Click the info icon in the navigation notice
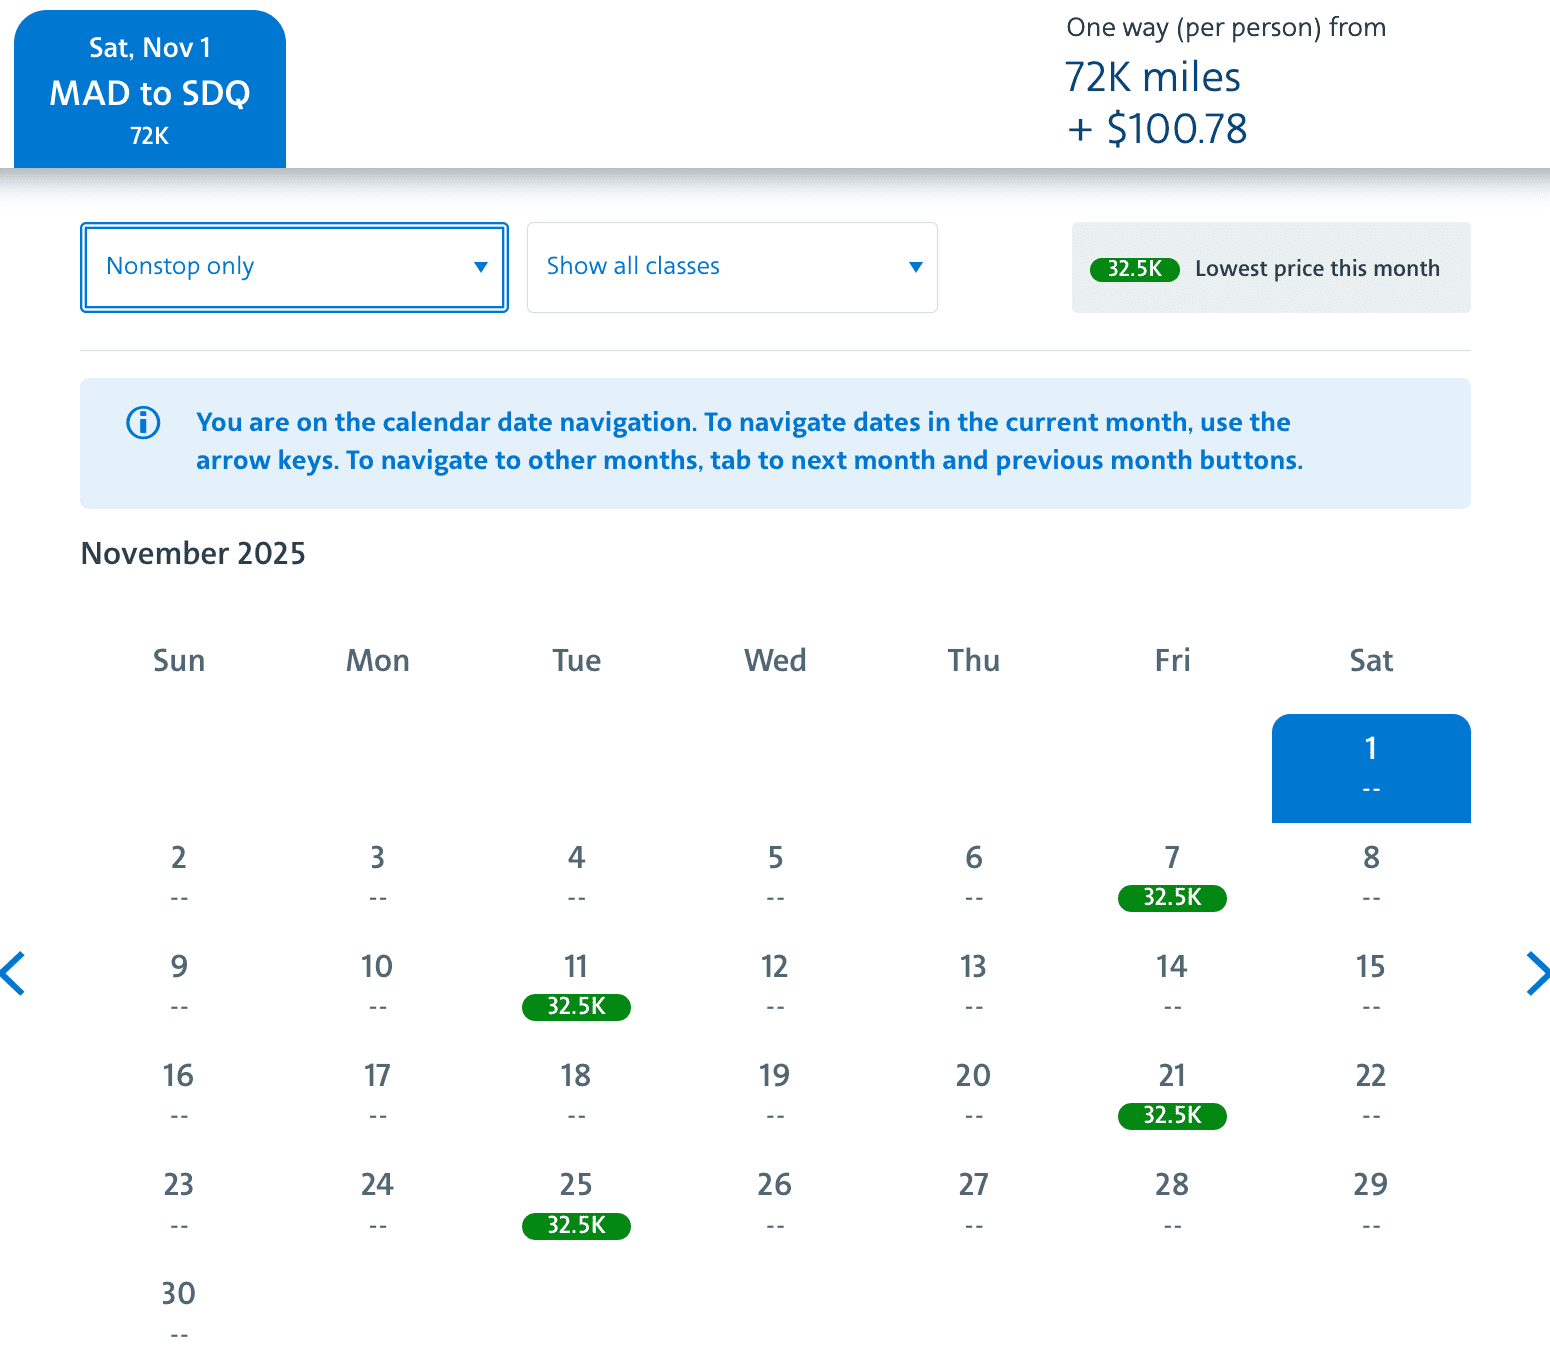The width and height of the screenshot is (1550, 1366). [x=143, y=423]
